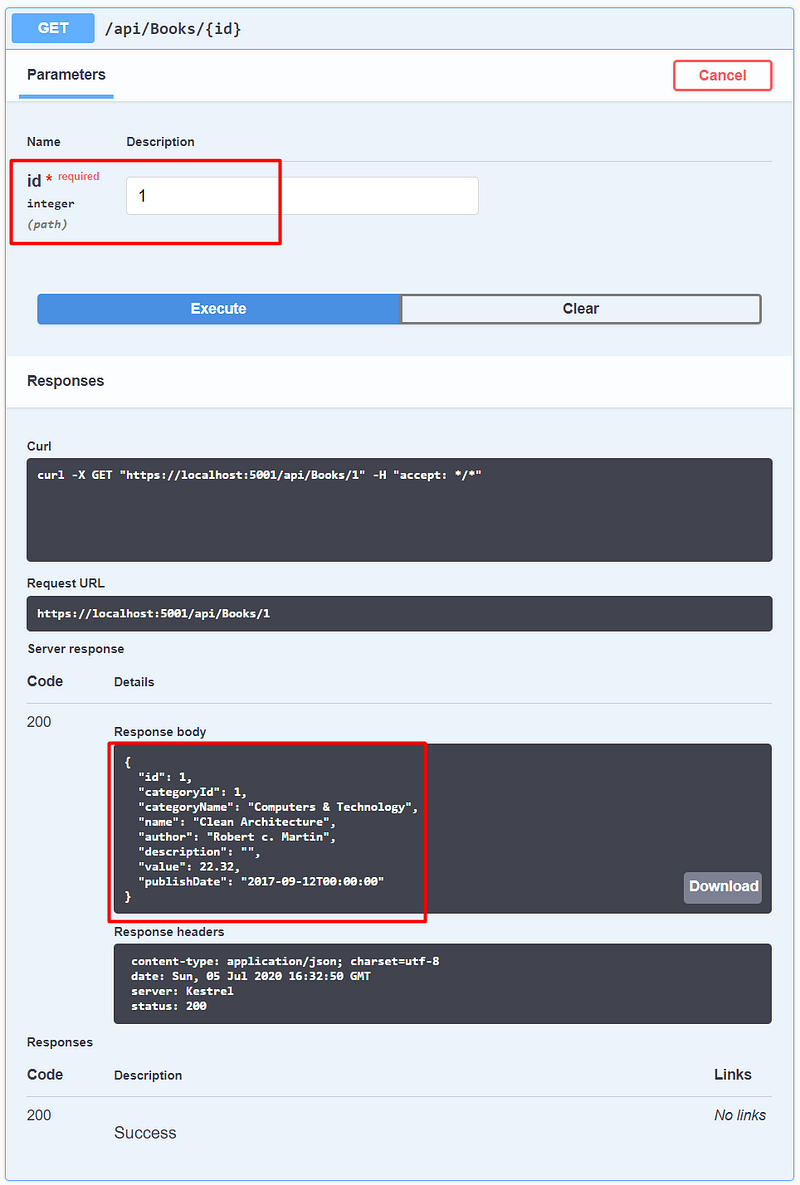Select the "description": "" line
The width and height of the screenshot is (800, 1185).
coord(199,852)
